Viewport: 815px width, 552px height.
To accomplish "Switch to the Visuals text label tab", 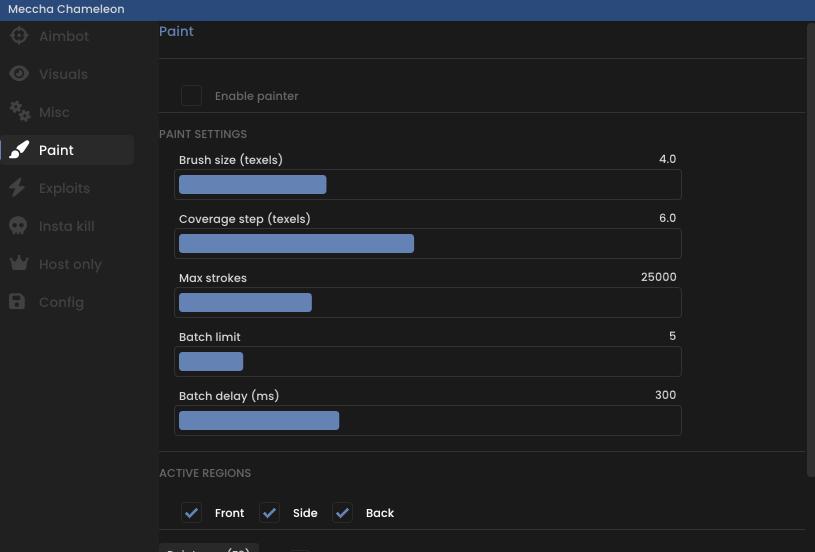I will (x=63, y=74).
